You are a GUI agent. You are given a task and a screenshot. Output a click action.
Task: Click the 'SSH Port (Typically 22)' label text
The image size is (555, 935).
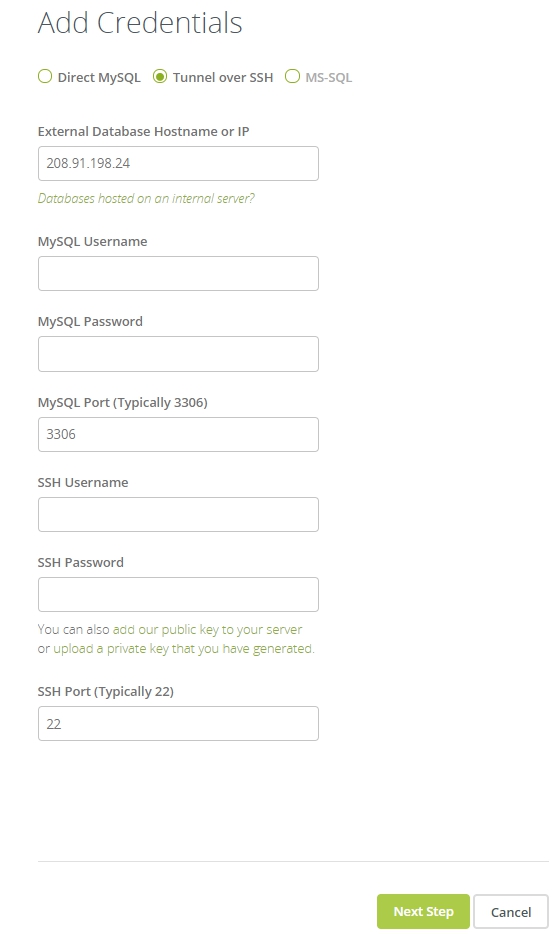[106, 692]
